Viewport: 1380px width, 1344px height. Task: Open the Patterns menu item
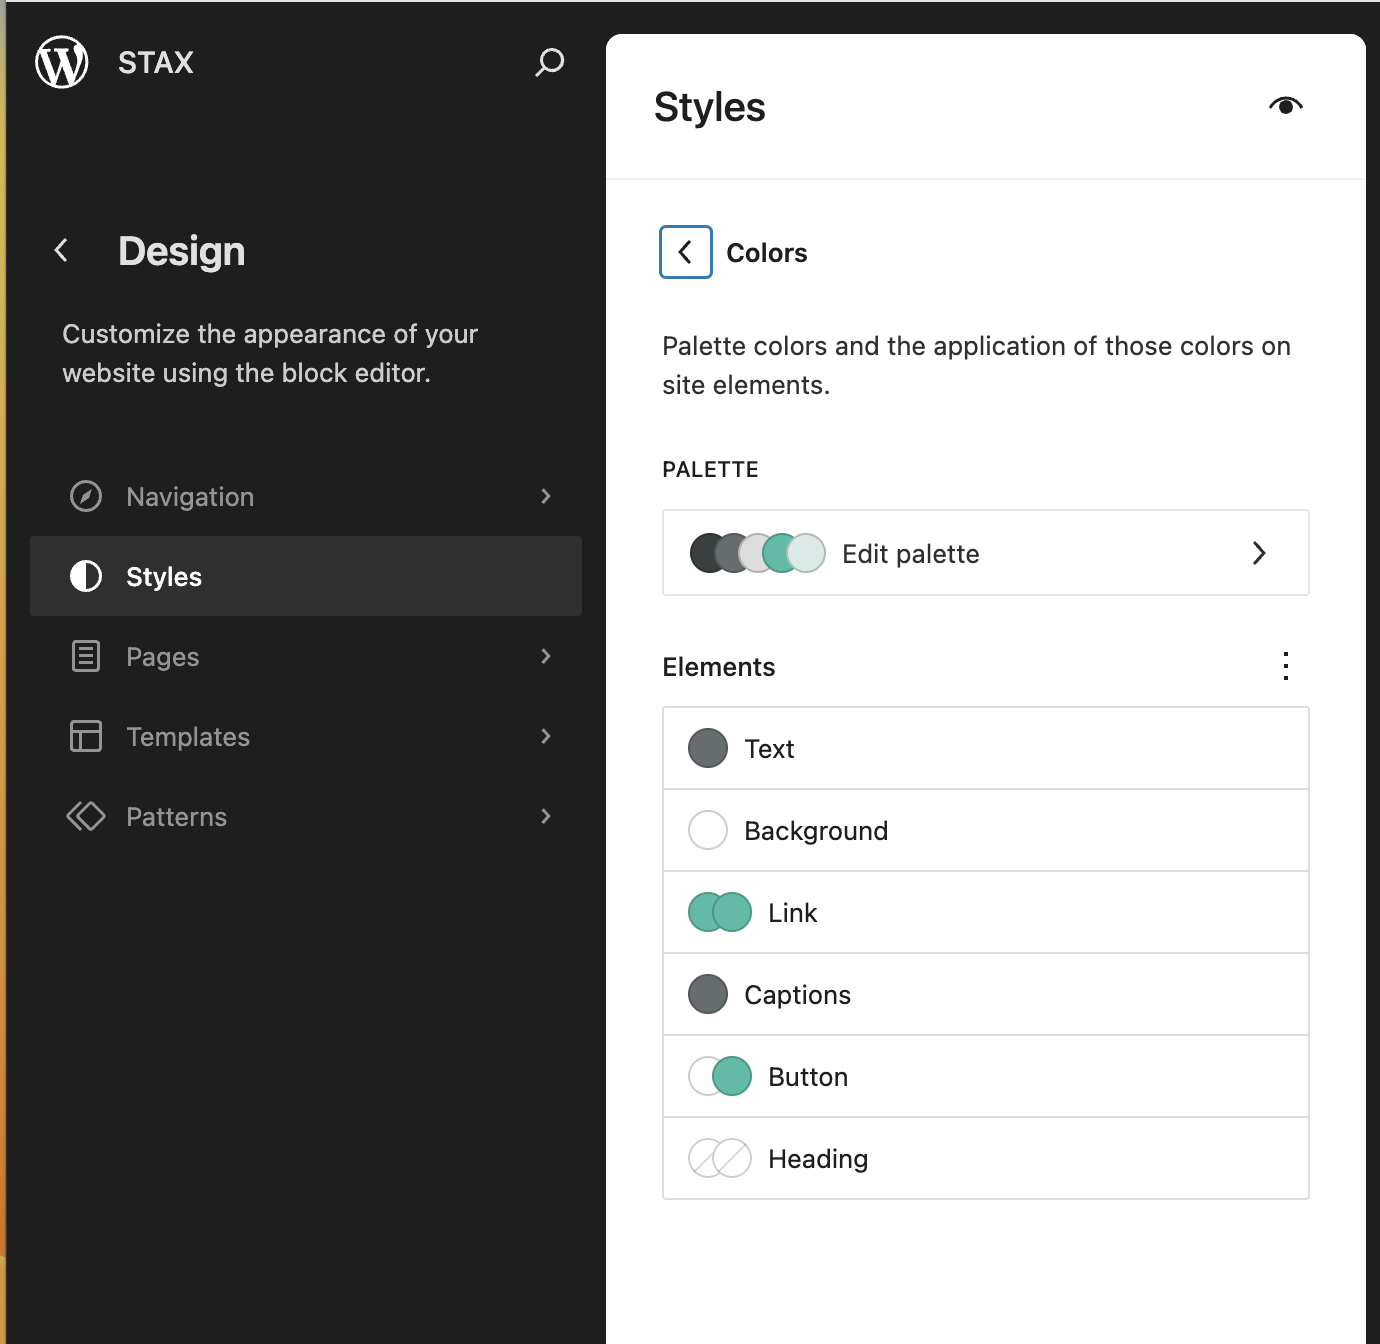click(x=306, y=816)
